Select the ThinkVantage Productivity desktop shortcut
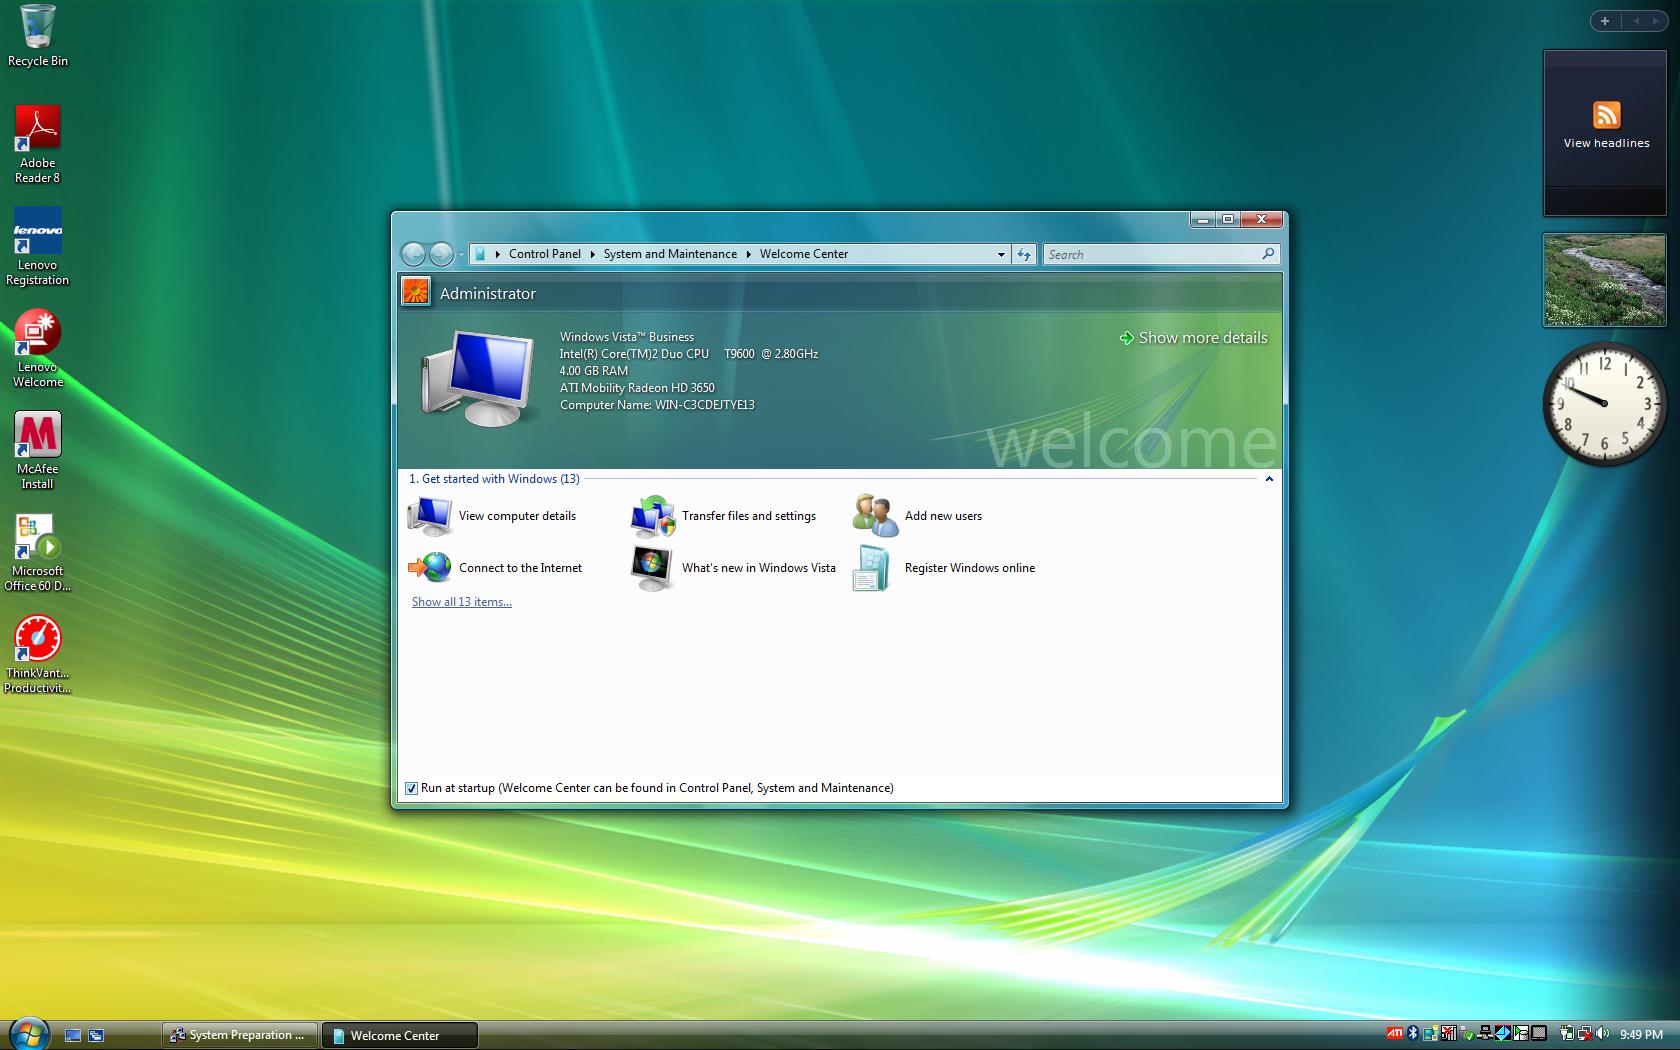 (x=37, y=655)
